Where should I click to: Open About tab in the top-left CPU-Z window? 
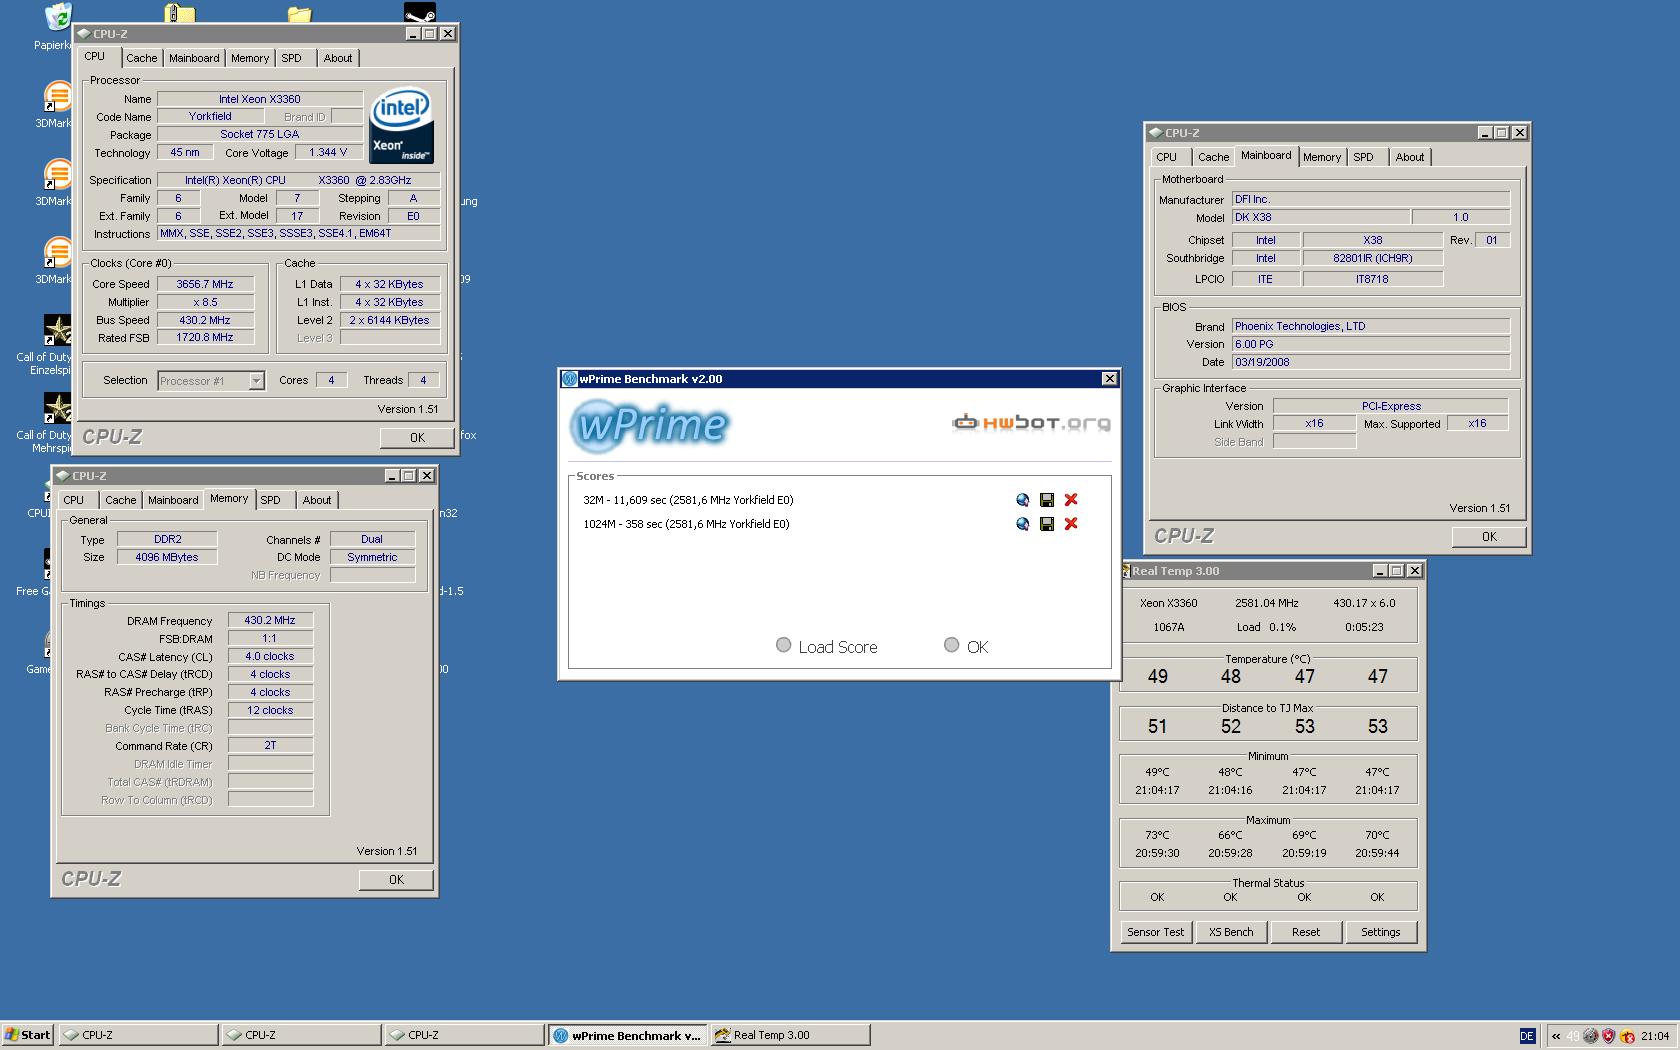pyautogui.click(x=338, y=58)
